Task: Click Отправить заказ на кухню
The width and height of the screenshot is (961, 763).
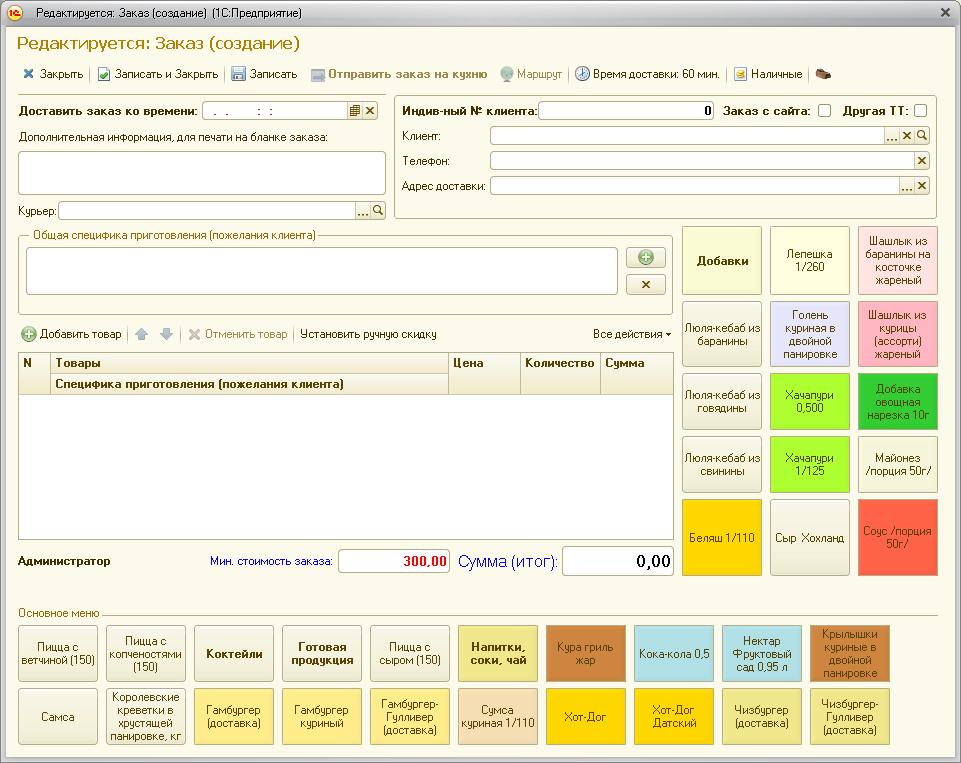Action: coord(398,74)
